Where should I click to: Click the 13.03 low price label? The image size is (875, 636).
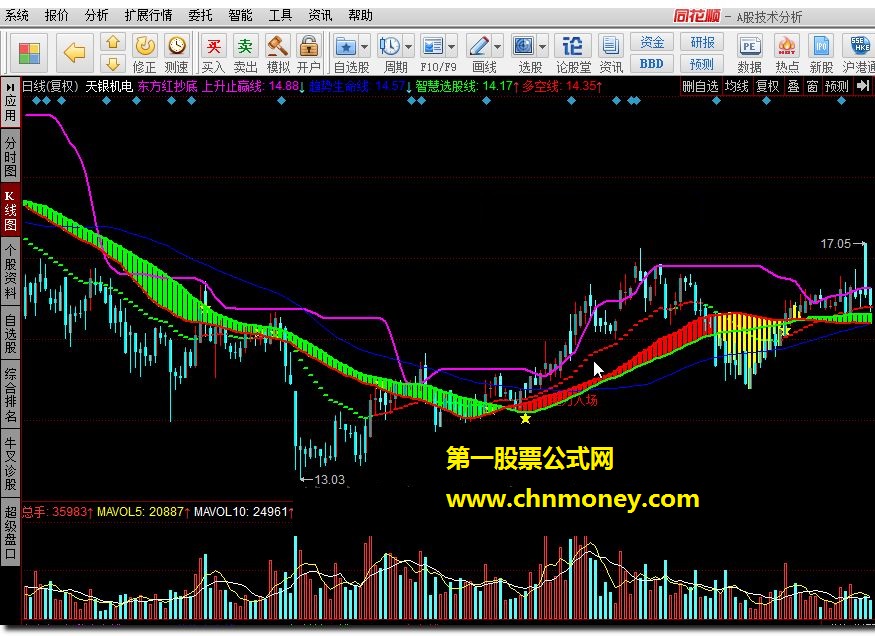pyautogui.click(x=329, y=480)
